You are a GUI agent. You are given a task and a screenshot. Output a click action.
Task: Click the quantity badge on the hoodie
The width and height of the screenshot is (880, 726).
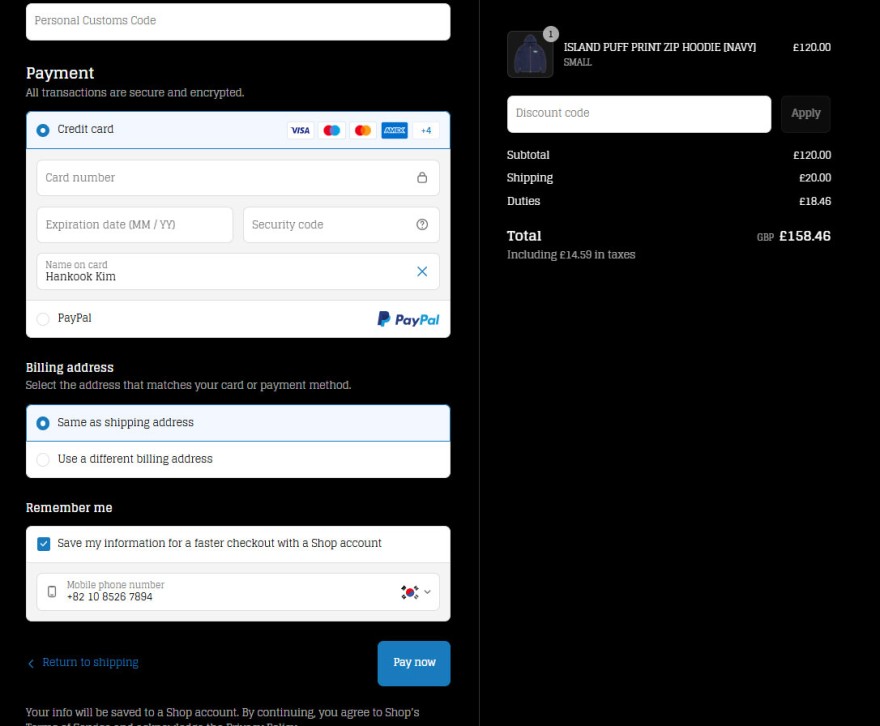[x=551, y=34]
